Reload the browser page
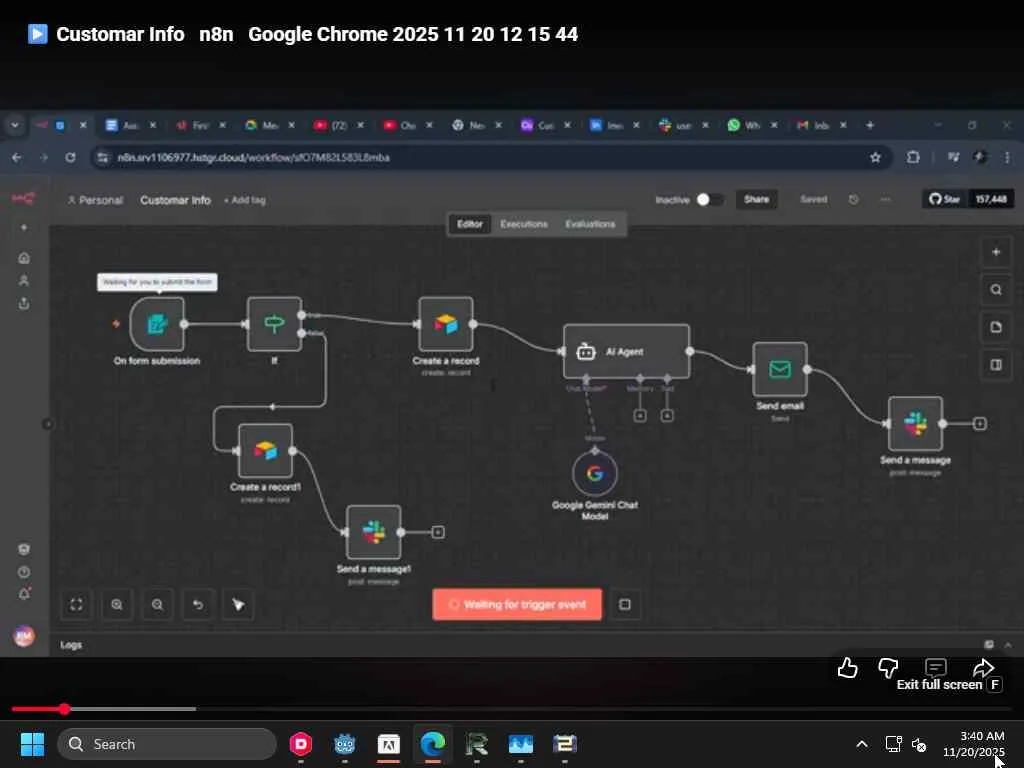 [x=71, y=157]
